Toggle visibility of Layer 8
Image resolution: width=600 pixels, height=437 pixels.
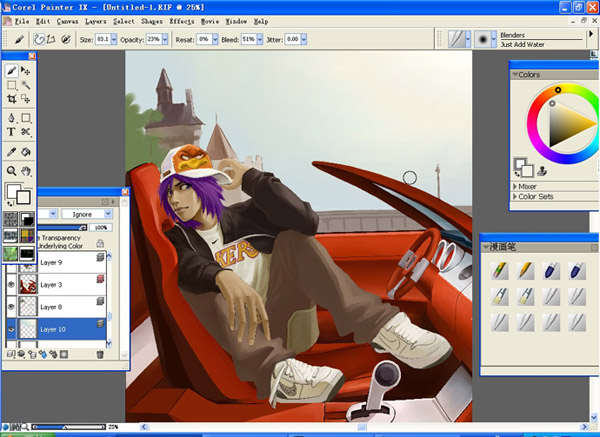click(11, 307)
